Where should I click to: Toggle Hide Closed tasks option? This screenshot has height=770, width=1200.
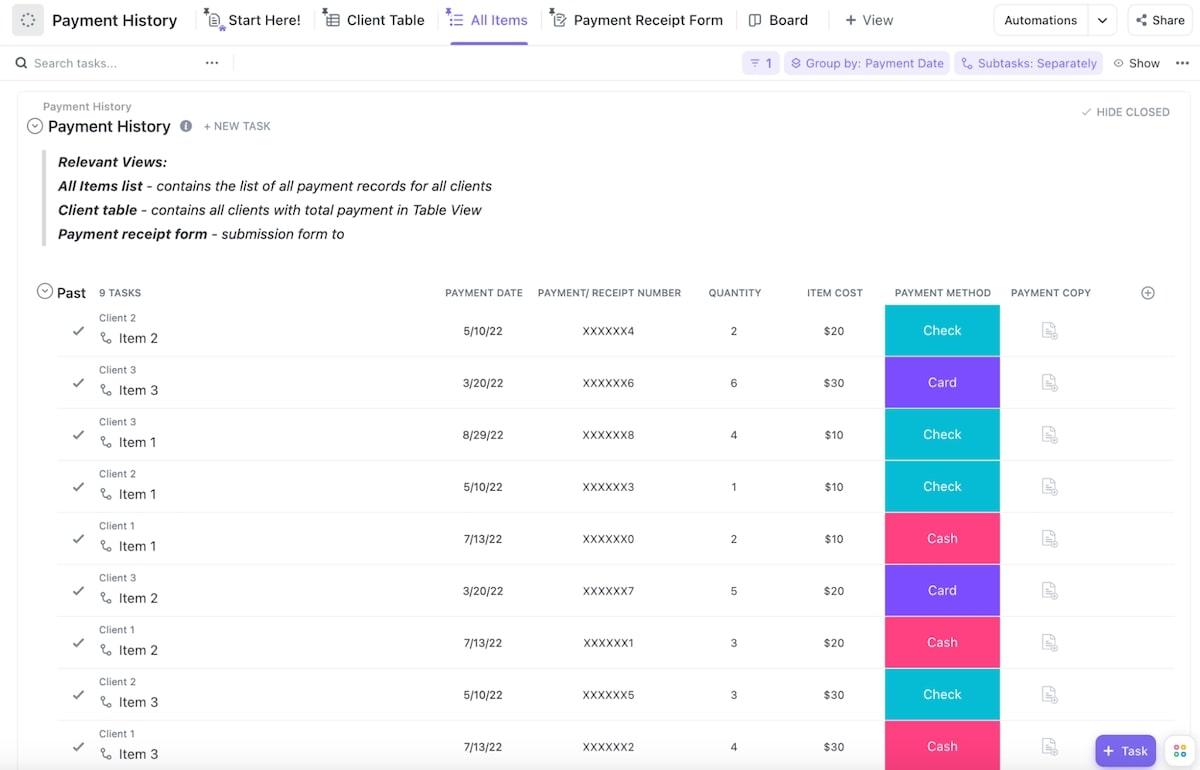[x=1125, y=112]
